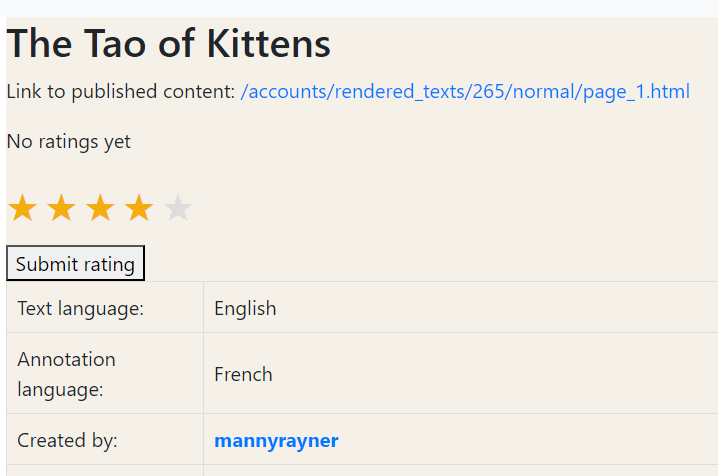Rate with the first star
Screen dimensions: 718x476
tap(22, 209)
